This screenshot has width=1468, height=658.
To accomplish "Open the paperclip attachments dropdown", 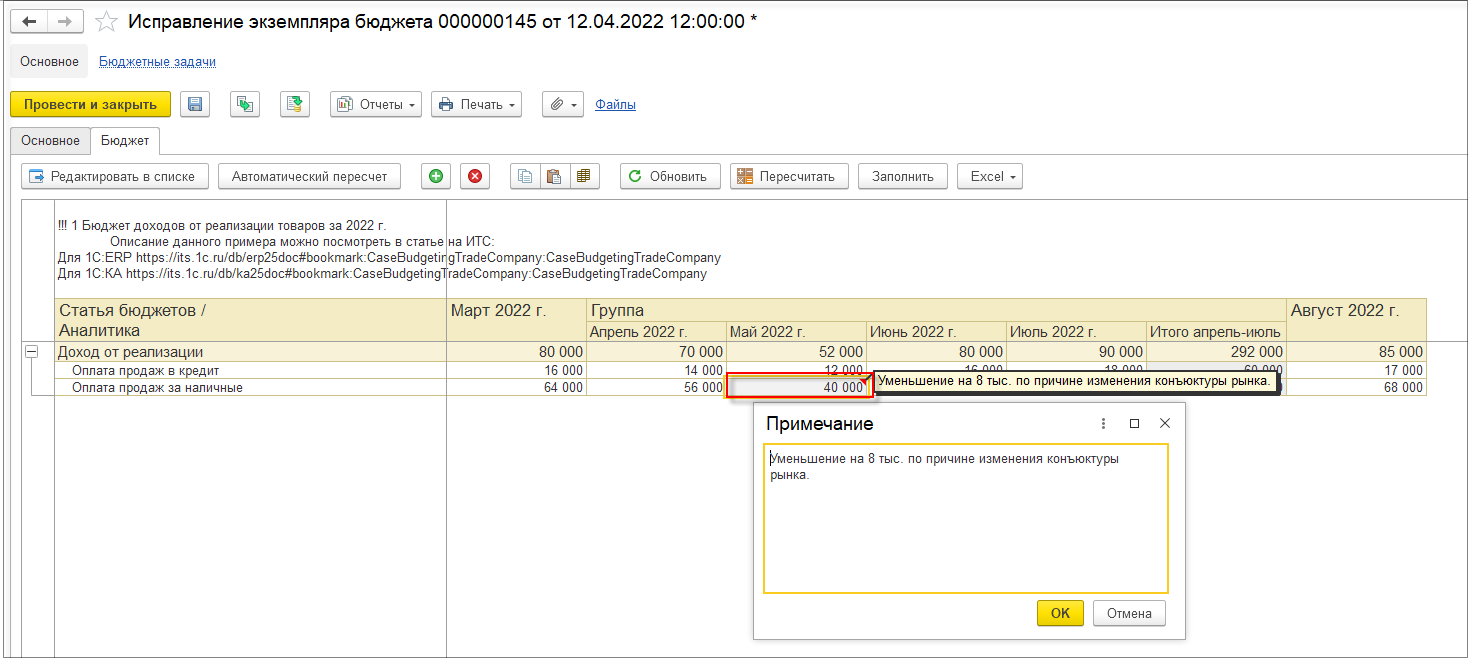I will [563, 104].
